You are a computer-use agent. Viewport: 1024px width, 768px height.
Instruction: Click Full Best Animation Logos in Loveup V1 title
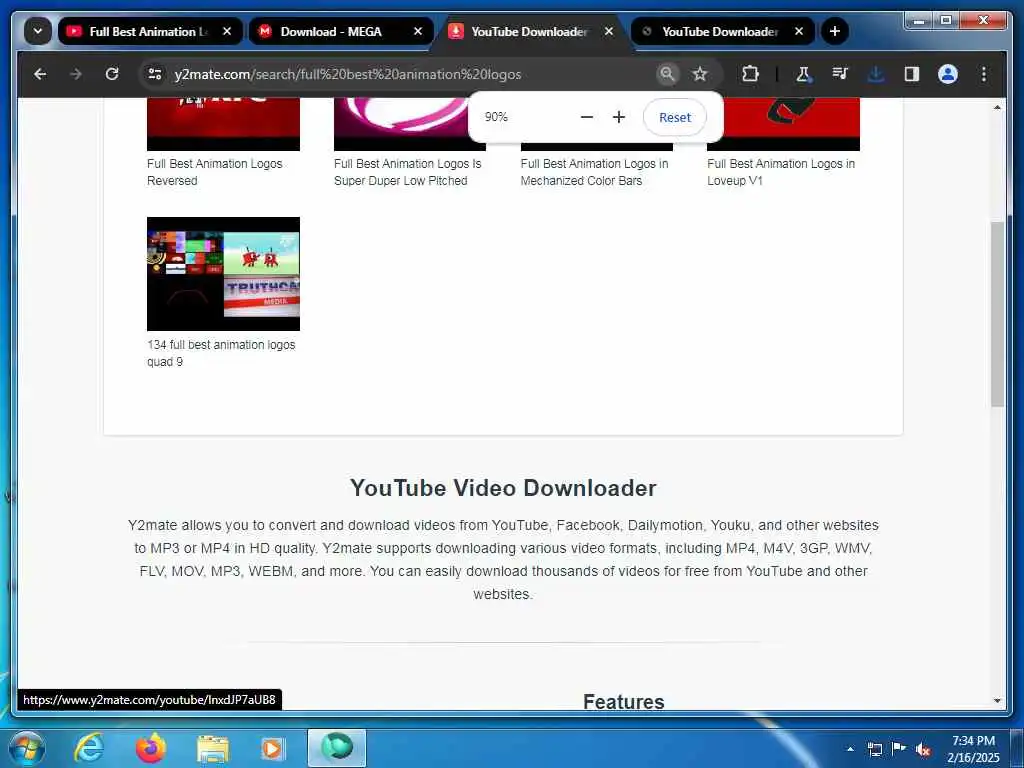click(x=781, y=172)
